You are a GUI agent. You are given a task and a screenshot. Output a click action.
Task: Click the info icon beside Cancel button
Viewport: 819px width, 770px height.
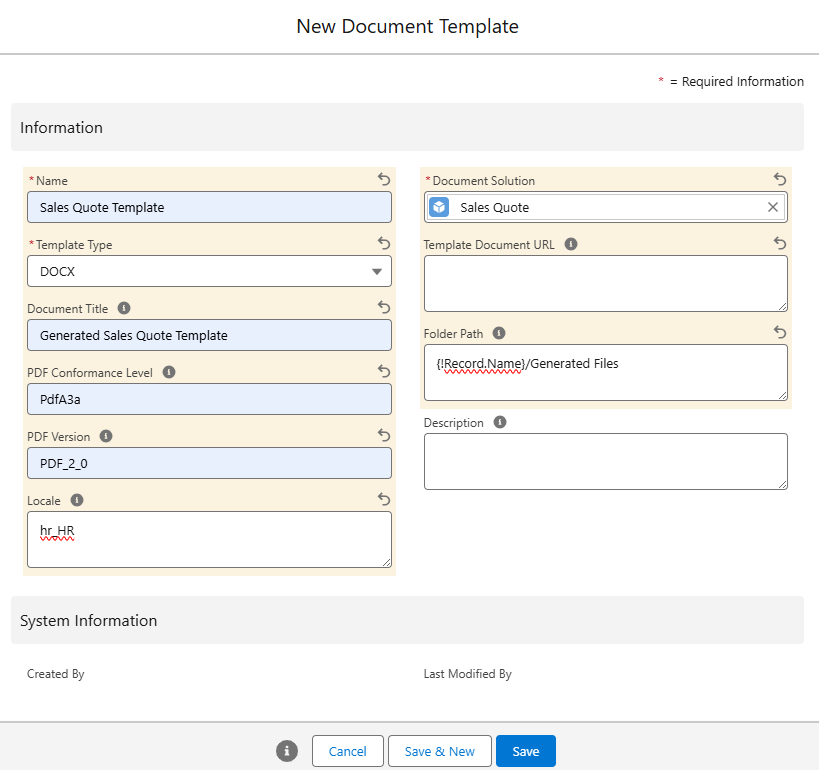click(x=287, y=751)
